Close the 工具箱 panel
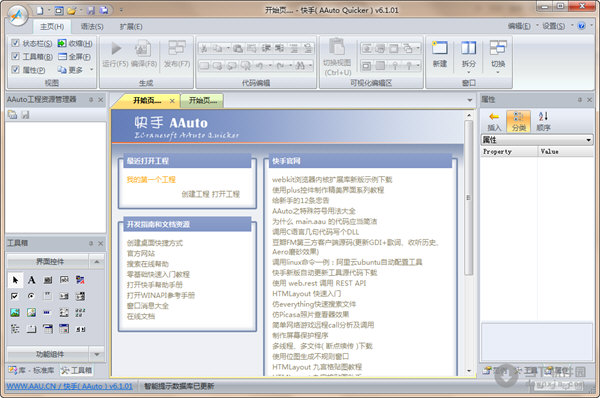Image resolution: width=600 pixels, height=398 pixels. point(101,243)
